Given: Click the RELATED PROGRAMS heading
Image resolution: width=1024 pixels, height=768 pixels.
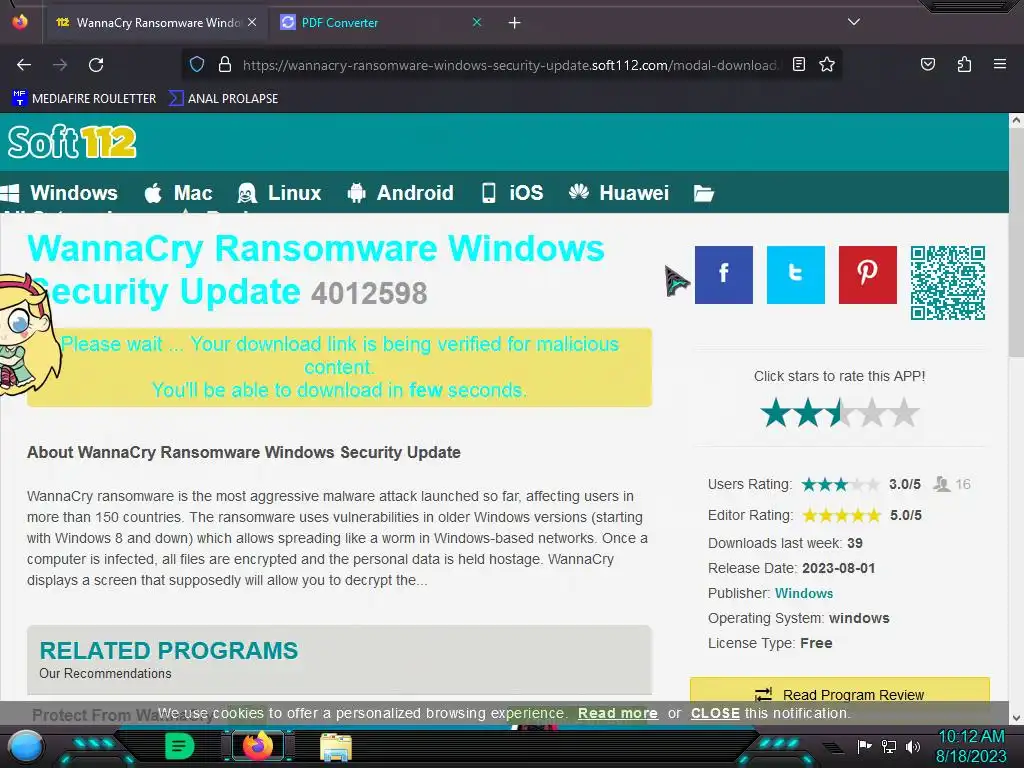Looking at the screenshot, I should pyautogui.click(x=168, y=650).
